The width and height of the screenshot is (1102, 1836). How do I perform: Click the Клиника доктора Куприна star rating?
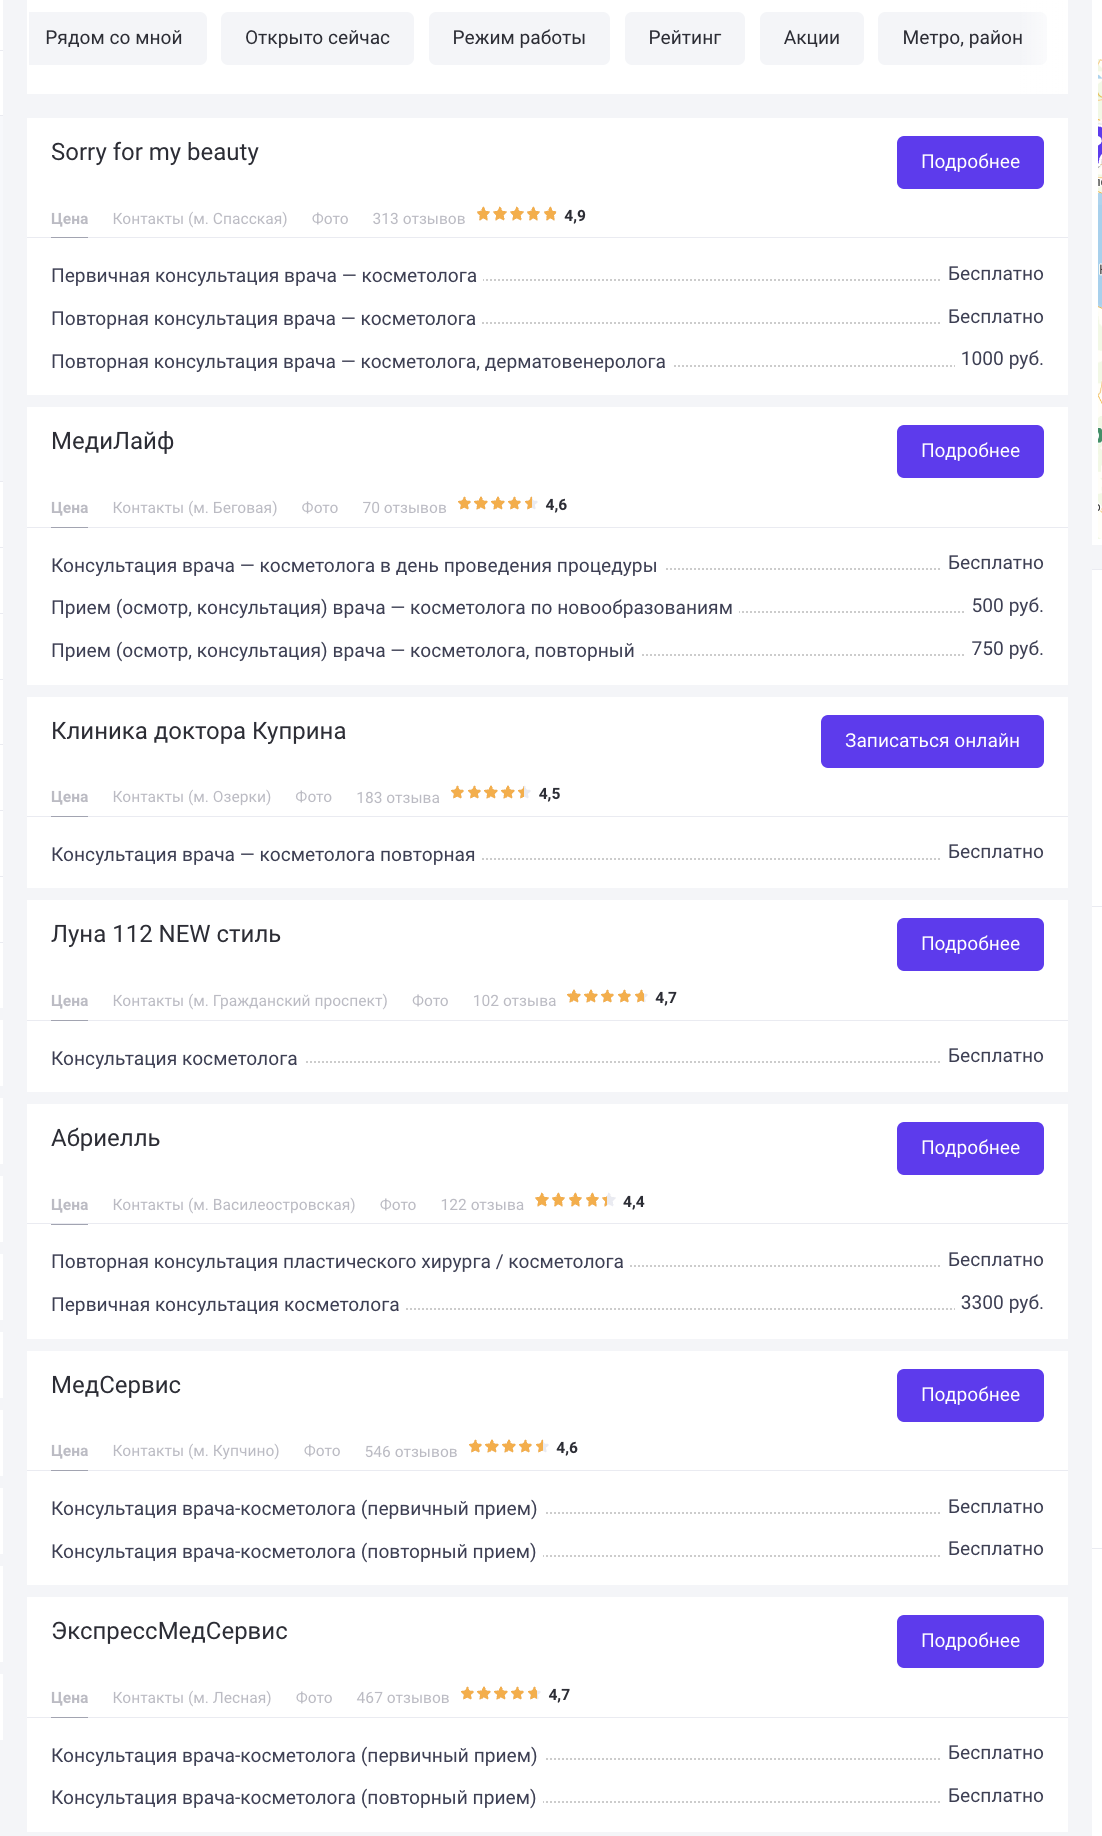click(490, 792)
